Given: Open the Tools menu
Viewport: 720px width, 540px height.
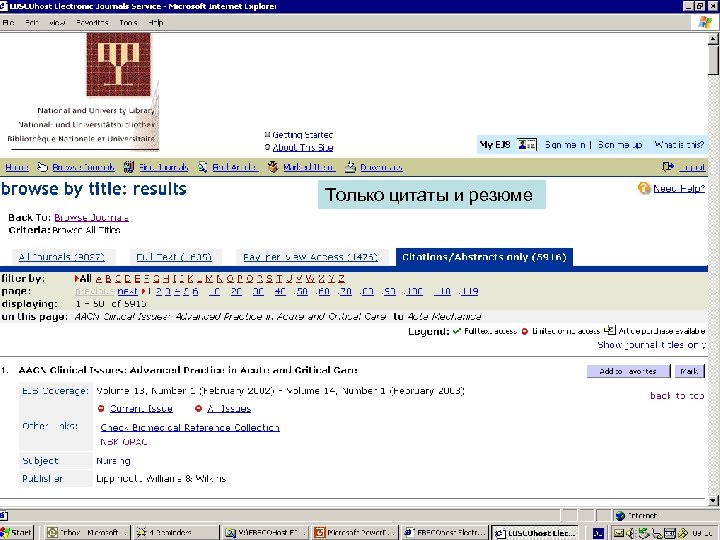Looking at the screenshot, I should [128, 22].
